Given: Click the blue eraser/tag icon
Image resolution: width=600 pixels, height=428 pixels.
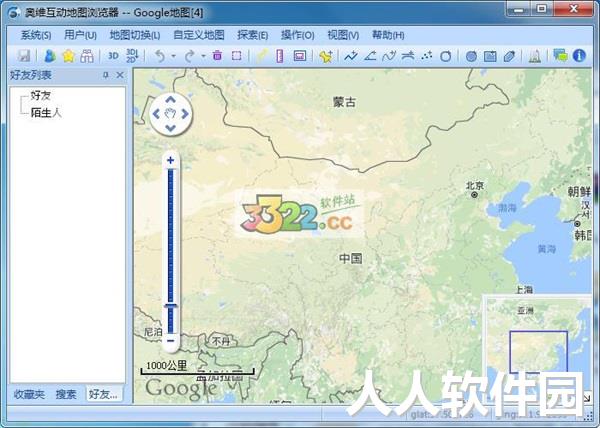Looking at the screenshot, I should [509, 56].
